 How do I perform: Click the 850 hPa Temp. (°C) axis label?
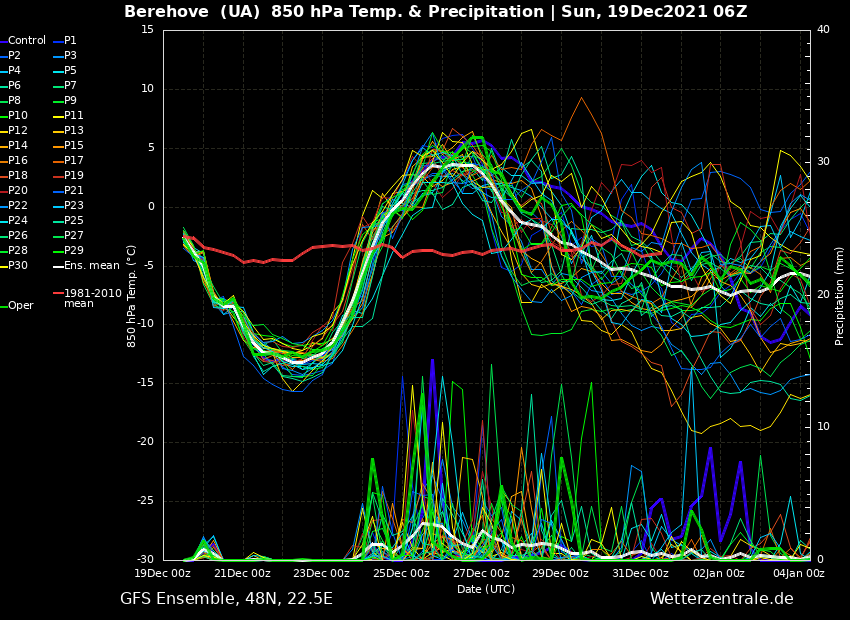pos(132,295)
